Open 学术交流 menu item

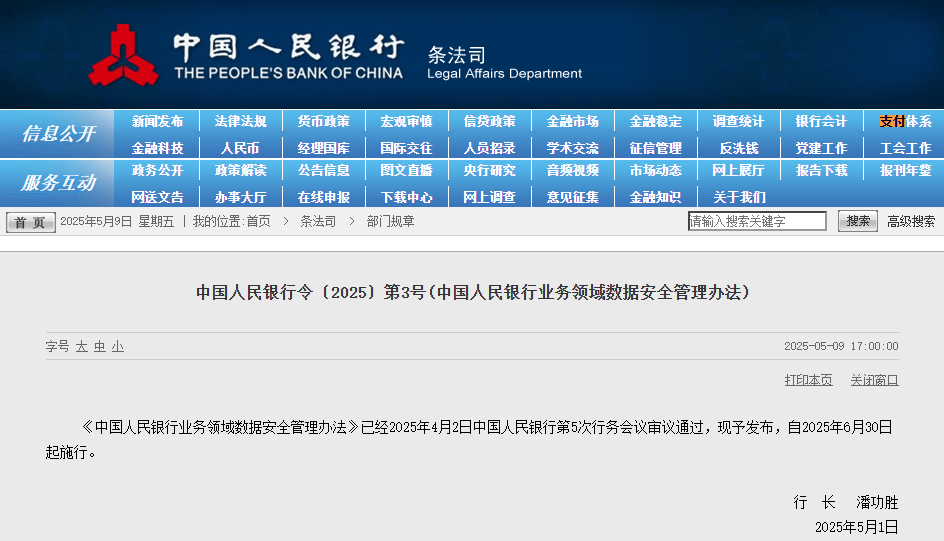[573, 148]
